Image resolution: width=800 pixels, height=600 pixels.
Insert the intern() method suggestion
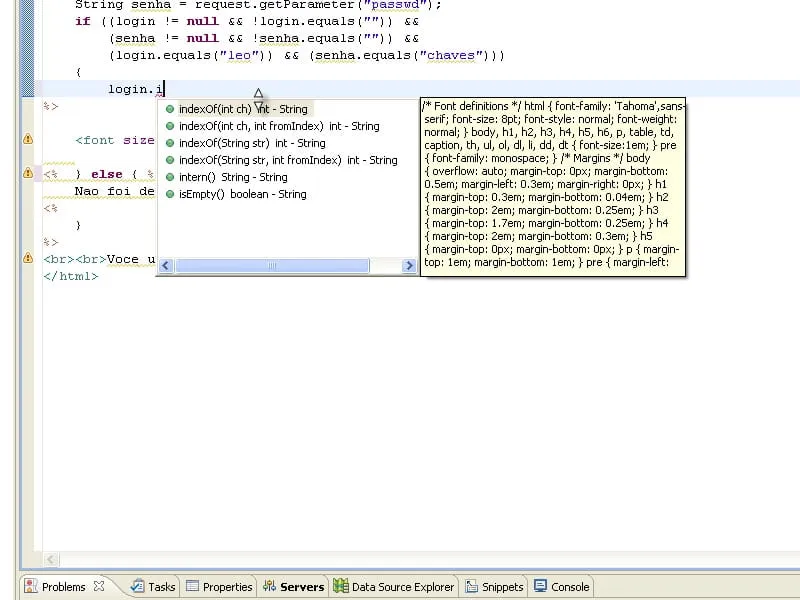[232, 177]
